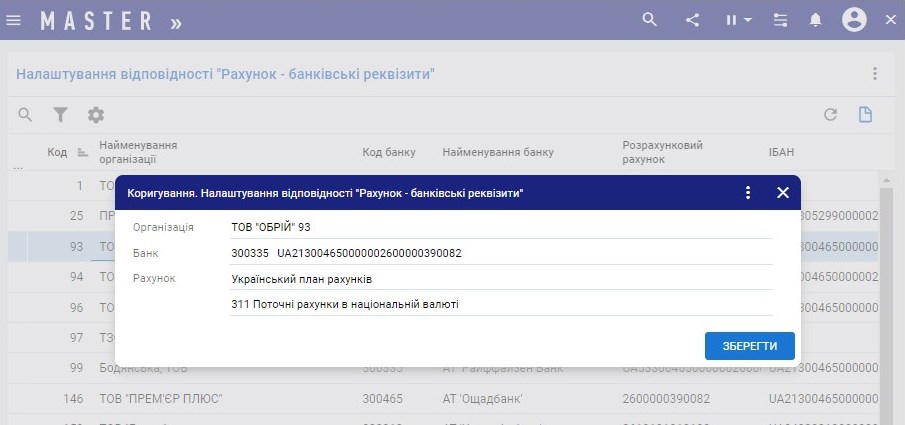Save changes with ЗБЕРЕГТИ button
The width and height of the screenshot is (905, 425).
pyautogui.click(x=750, y=346)
